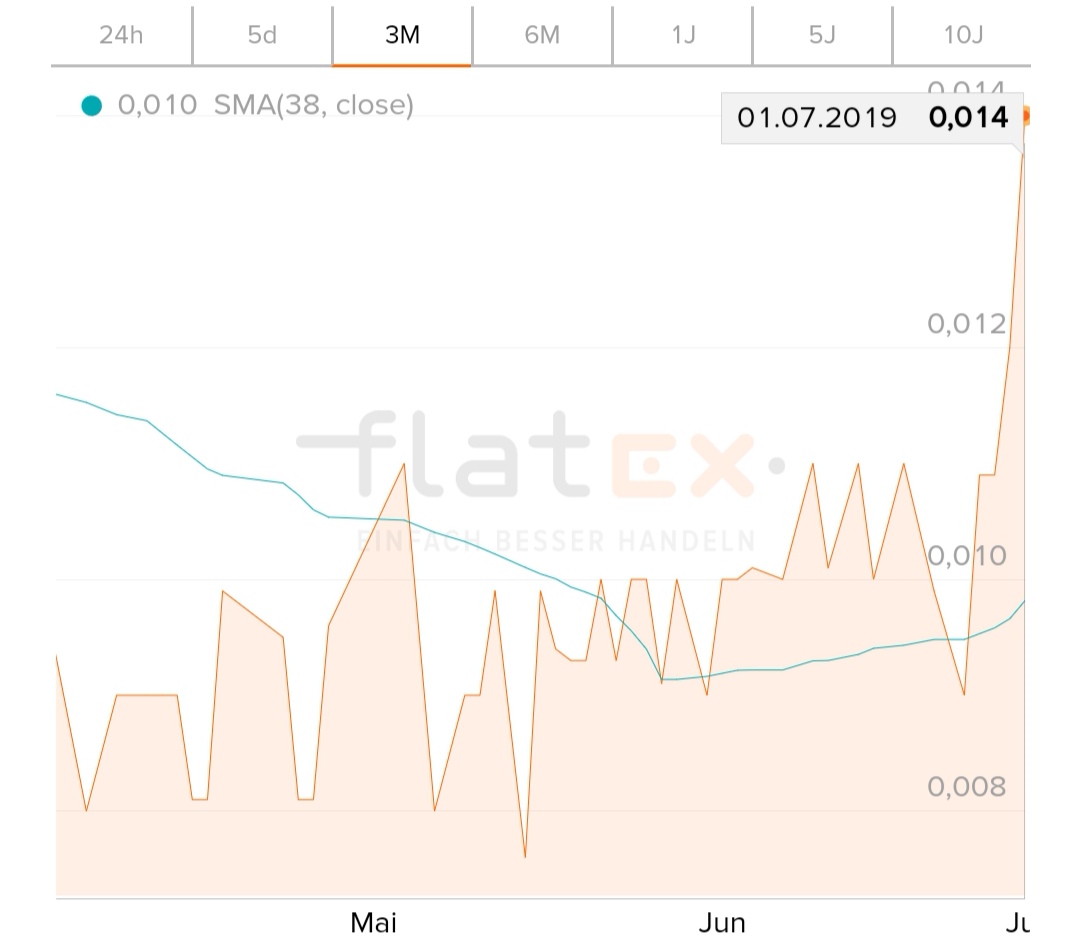Select the 5d chart period tab
This screenshot has width=1080, height=944.
point(262,35)
